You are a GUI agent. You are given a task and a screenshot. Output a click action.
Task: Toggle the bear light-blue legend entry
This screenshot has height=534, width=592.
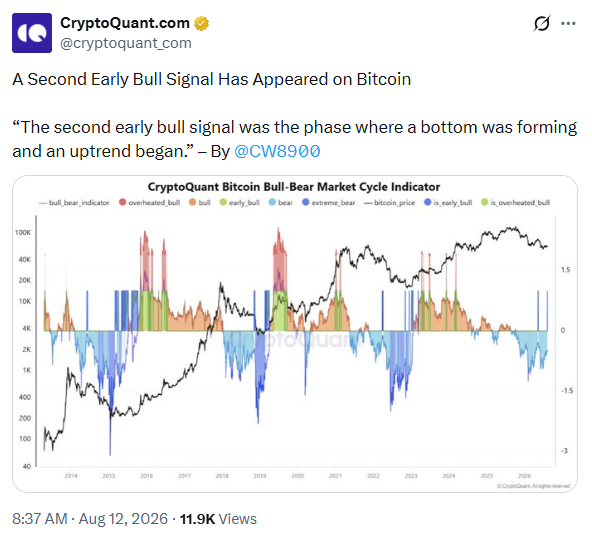click(281, 203)
